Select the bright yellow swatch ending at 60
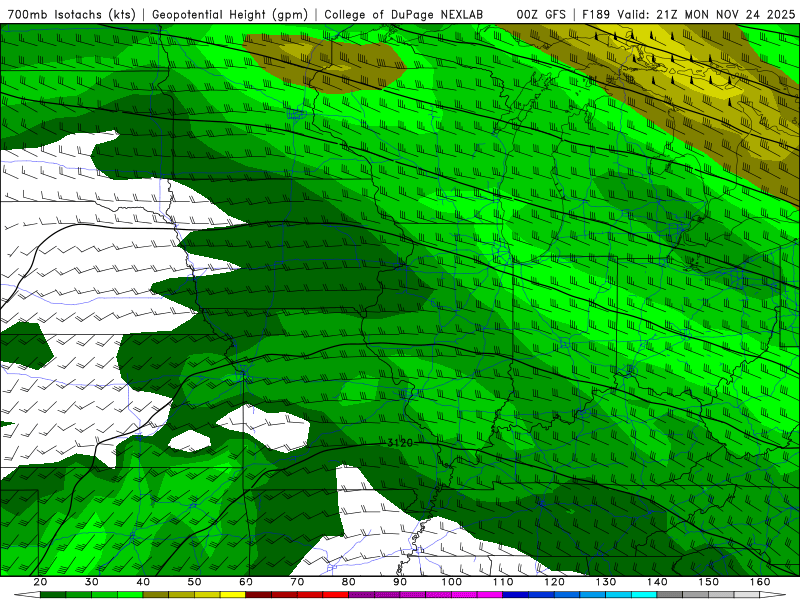This screenshot has height=600, width=800. tap(233, 594)
